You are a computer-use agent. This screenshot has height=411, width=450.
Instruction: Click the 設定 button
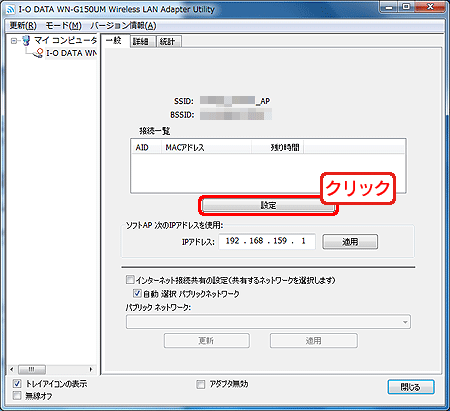(x=268, y=205)
